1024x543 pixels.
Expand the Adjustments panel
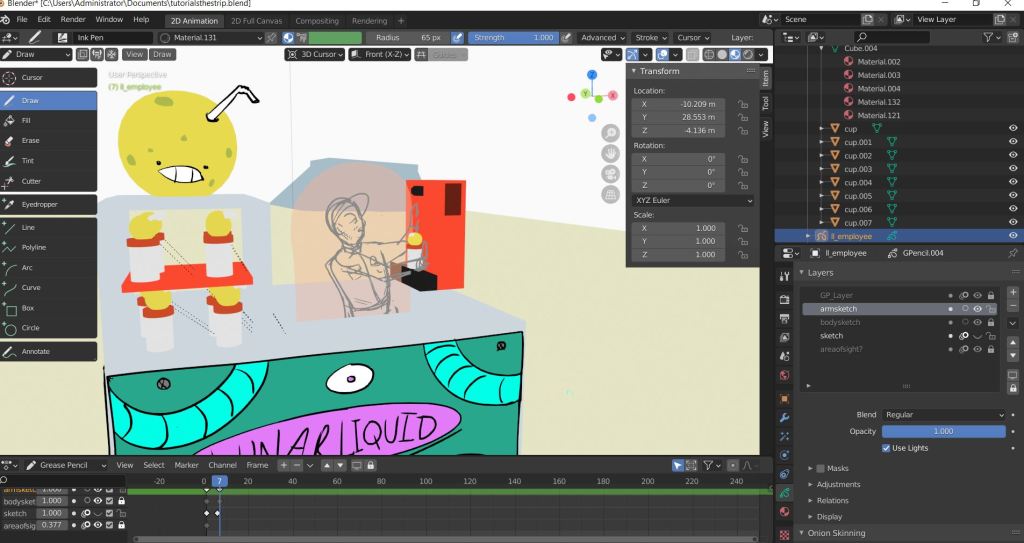click(x=838, y=485)
